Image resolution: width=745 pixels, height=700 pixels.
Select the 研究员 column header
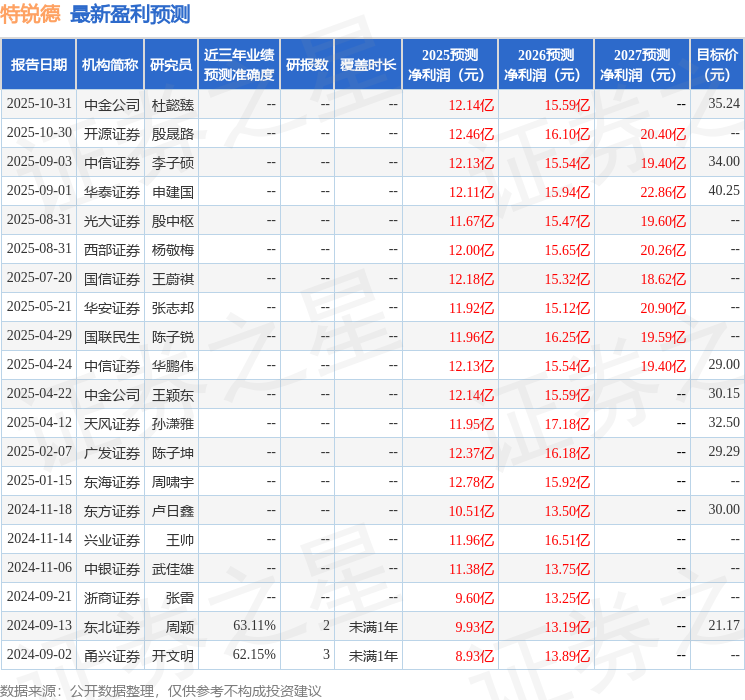(171, 64)
